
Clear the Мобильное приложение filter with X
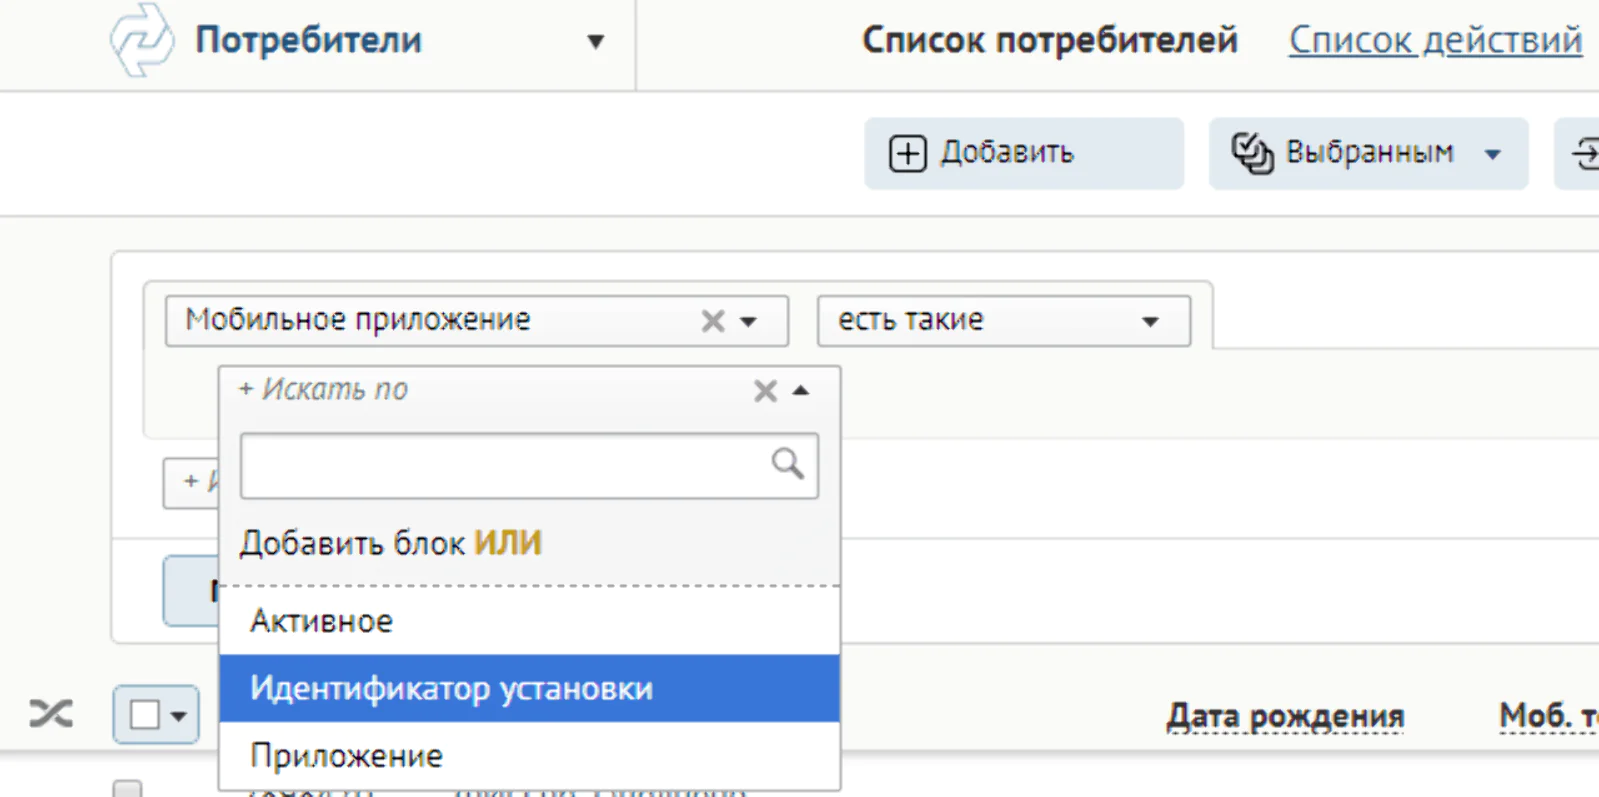click(x=712, y=321)
